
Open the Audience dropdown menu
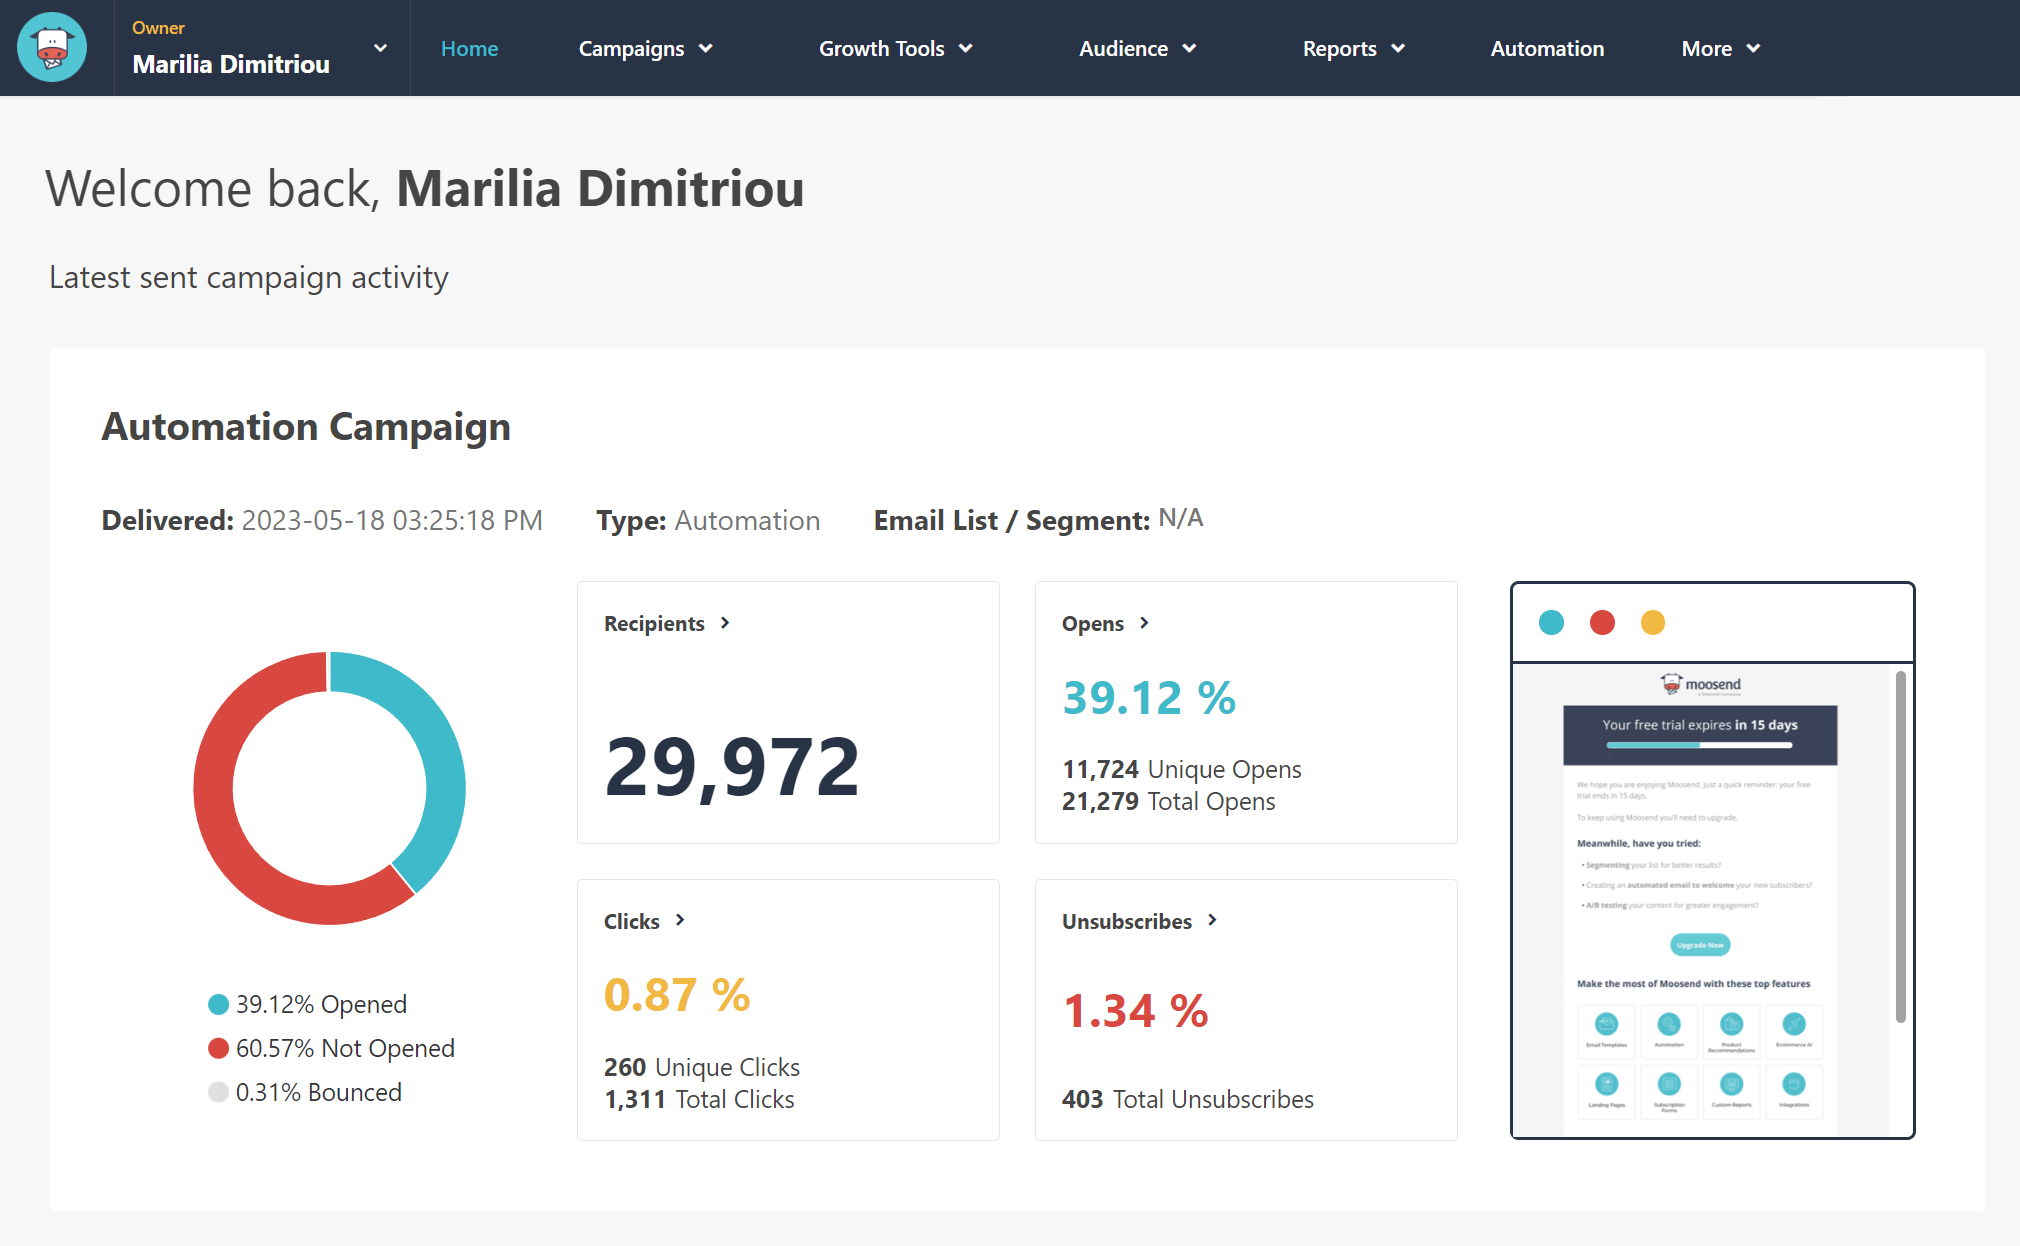point(1138,48)
